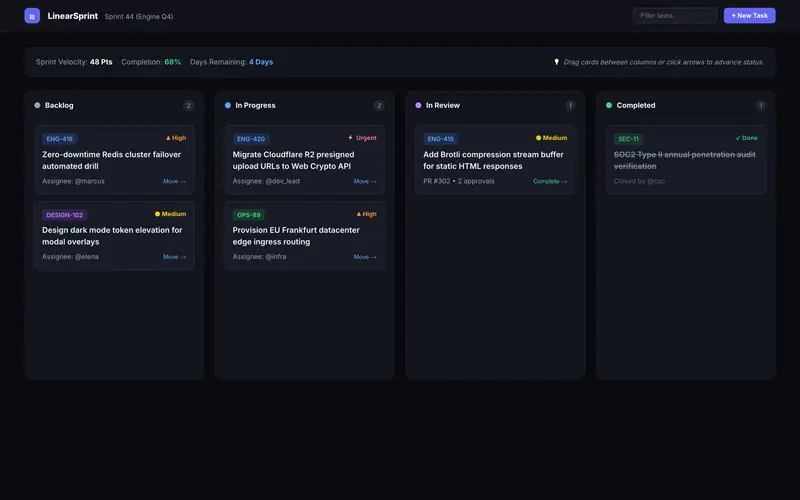
Task: Click the Backlog column status dot
Action: point(37,106)
